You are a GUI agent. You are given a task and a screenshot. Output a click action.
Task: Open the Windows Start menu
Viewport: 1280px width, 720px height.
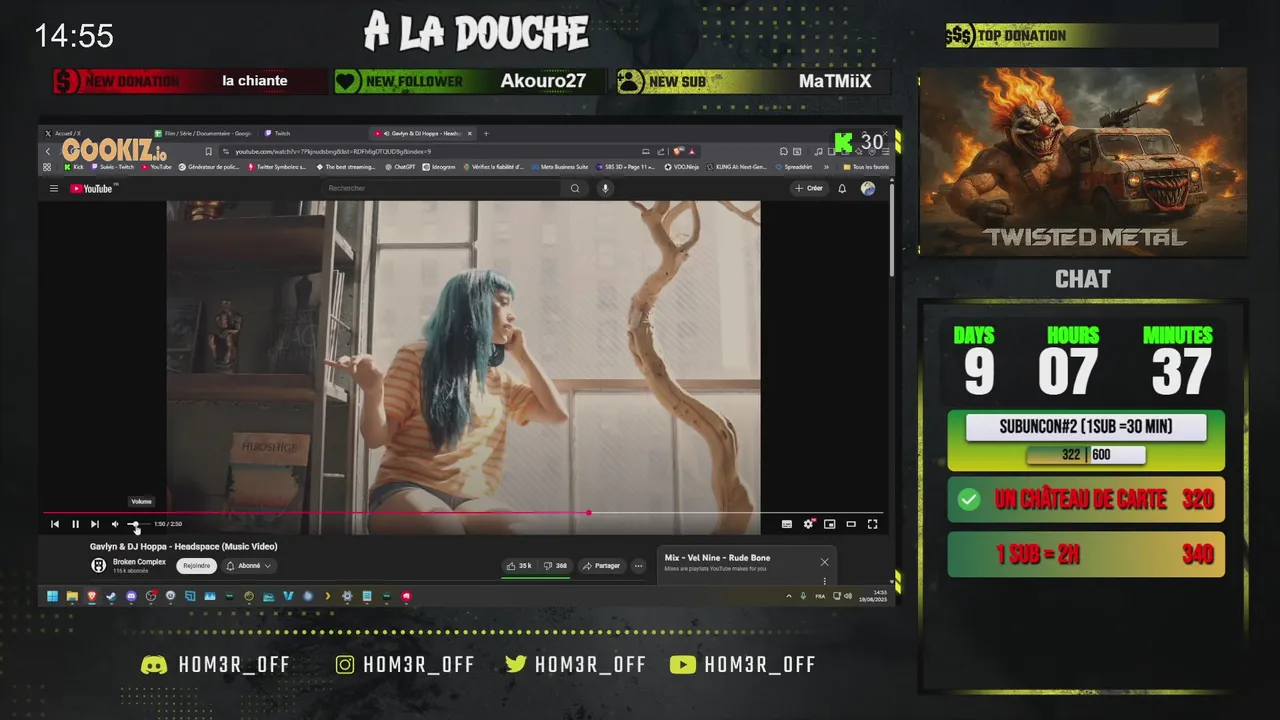pos(52,596)
